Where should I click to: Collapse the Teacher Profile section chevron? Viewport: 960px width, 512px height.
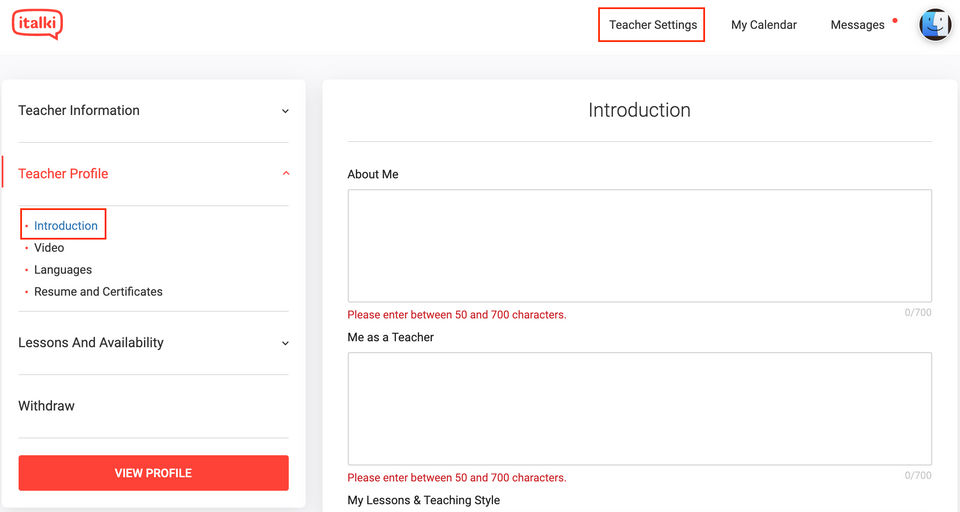tap(285, 174)
